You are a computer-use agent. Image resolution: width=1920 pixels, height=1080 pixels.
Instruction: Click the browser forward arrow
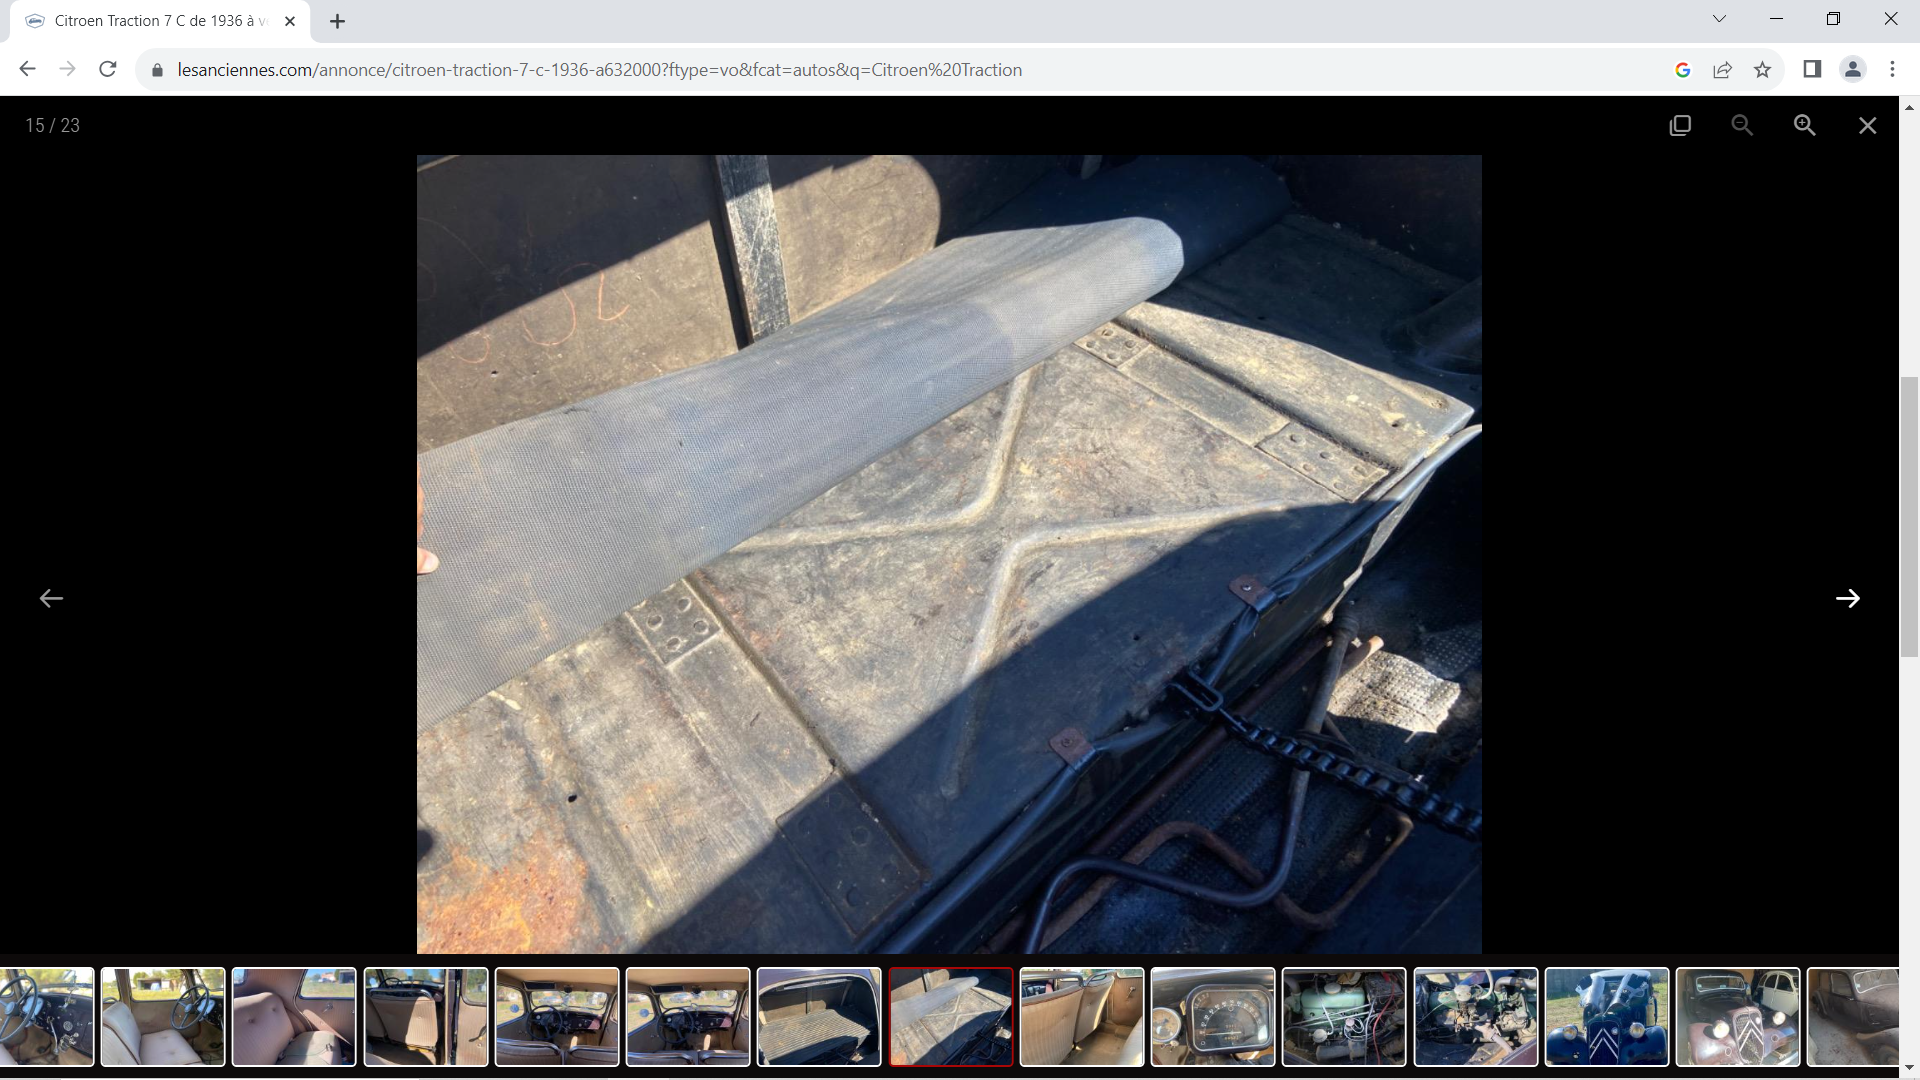(67, 69)
